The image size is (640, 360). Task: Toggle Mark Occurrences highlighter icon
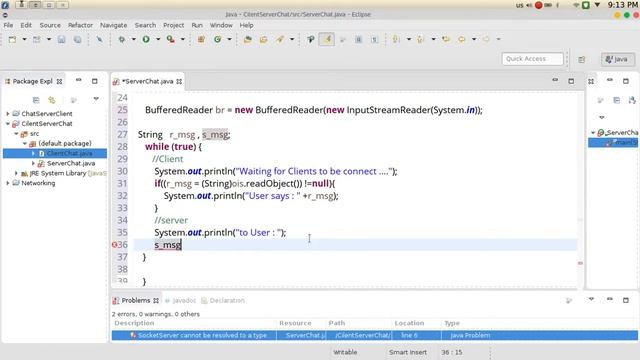327,39
